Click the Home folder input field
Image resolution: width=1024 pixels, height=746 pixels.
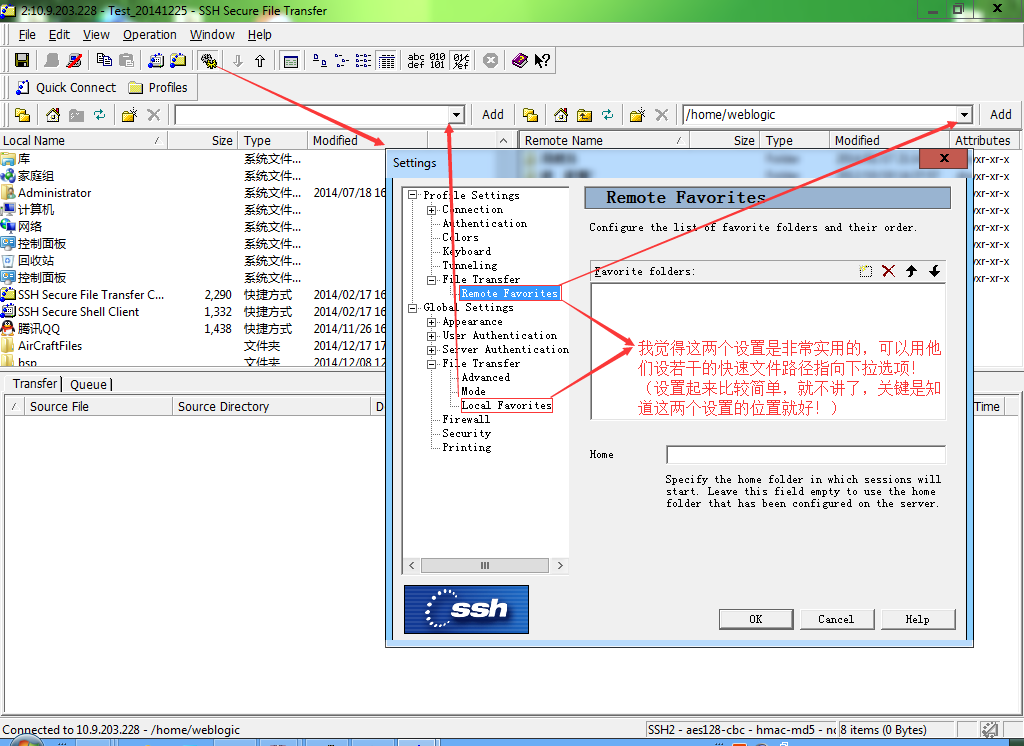click(x=806, y=455)
